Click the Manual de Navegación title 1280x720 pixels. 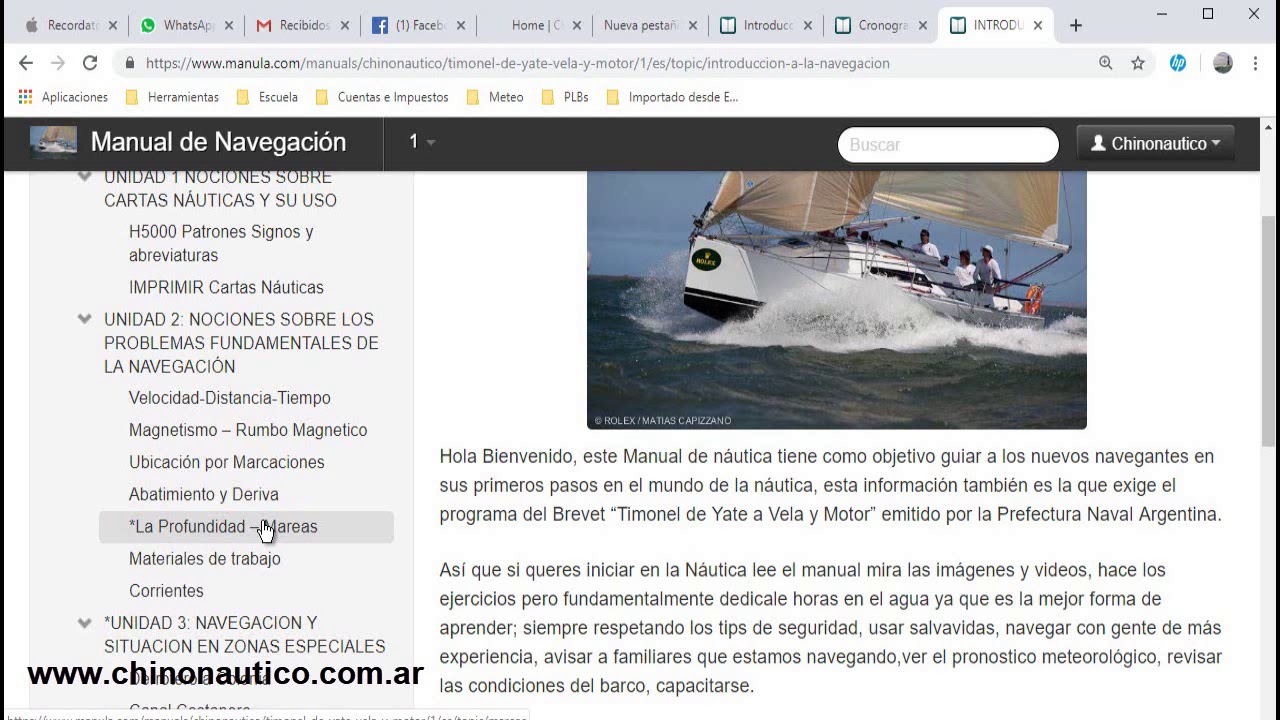(218, 142)
